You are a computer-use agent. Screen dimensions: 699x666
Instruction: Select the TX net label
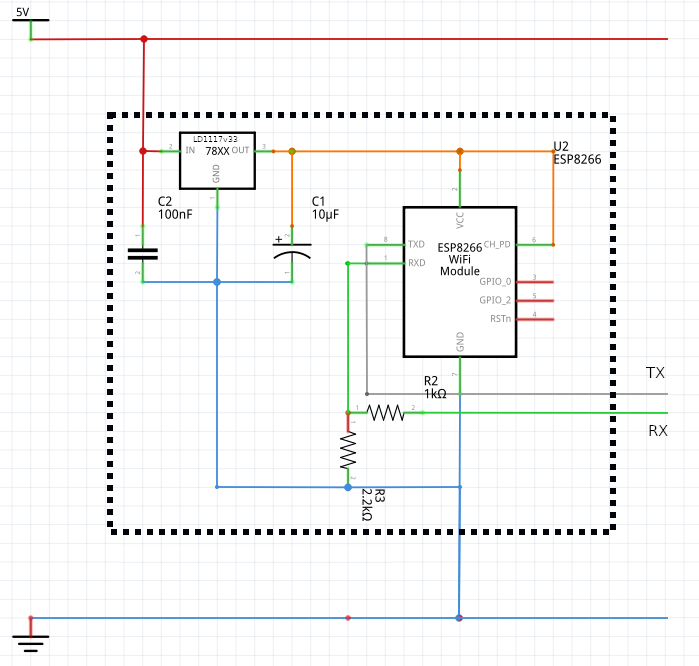[655, 373]
